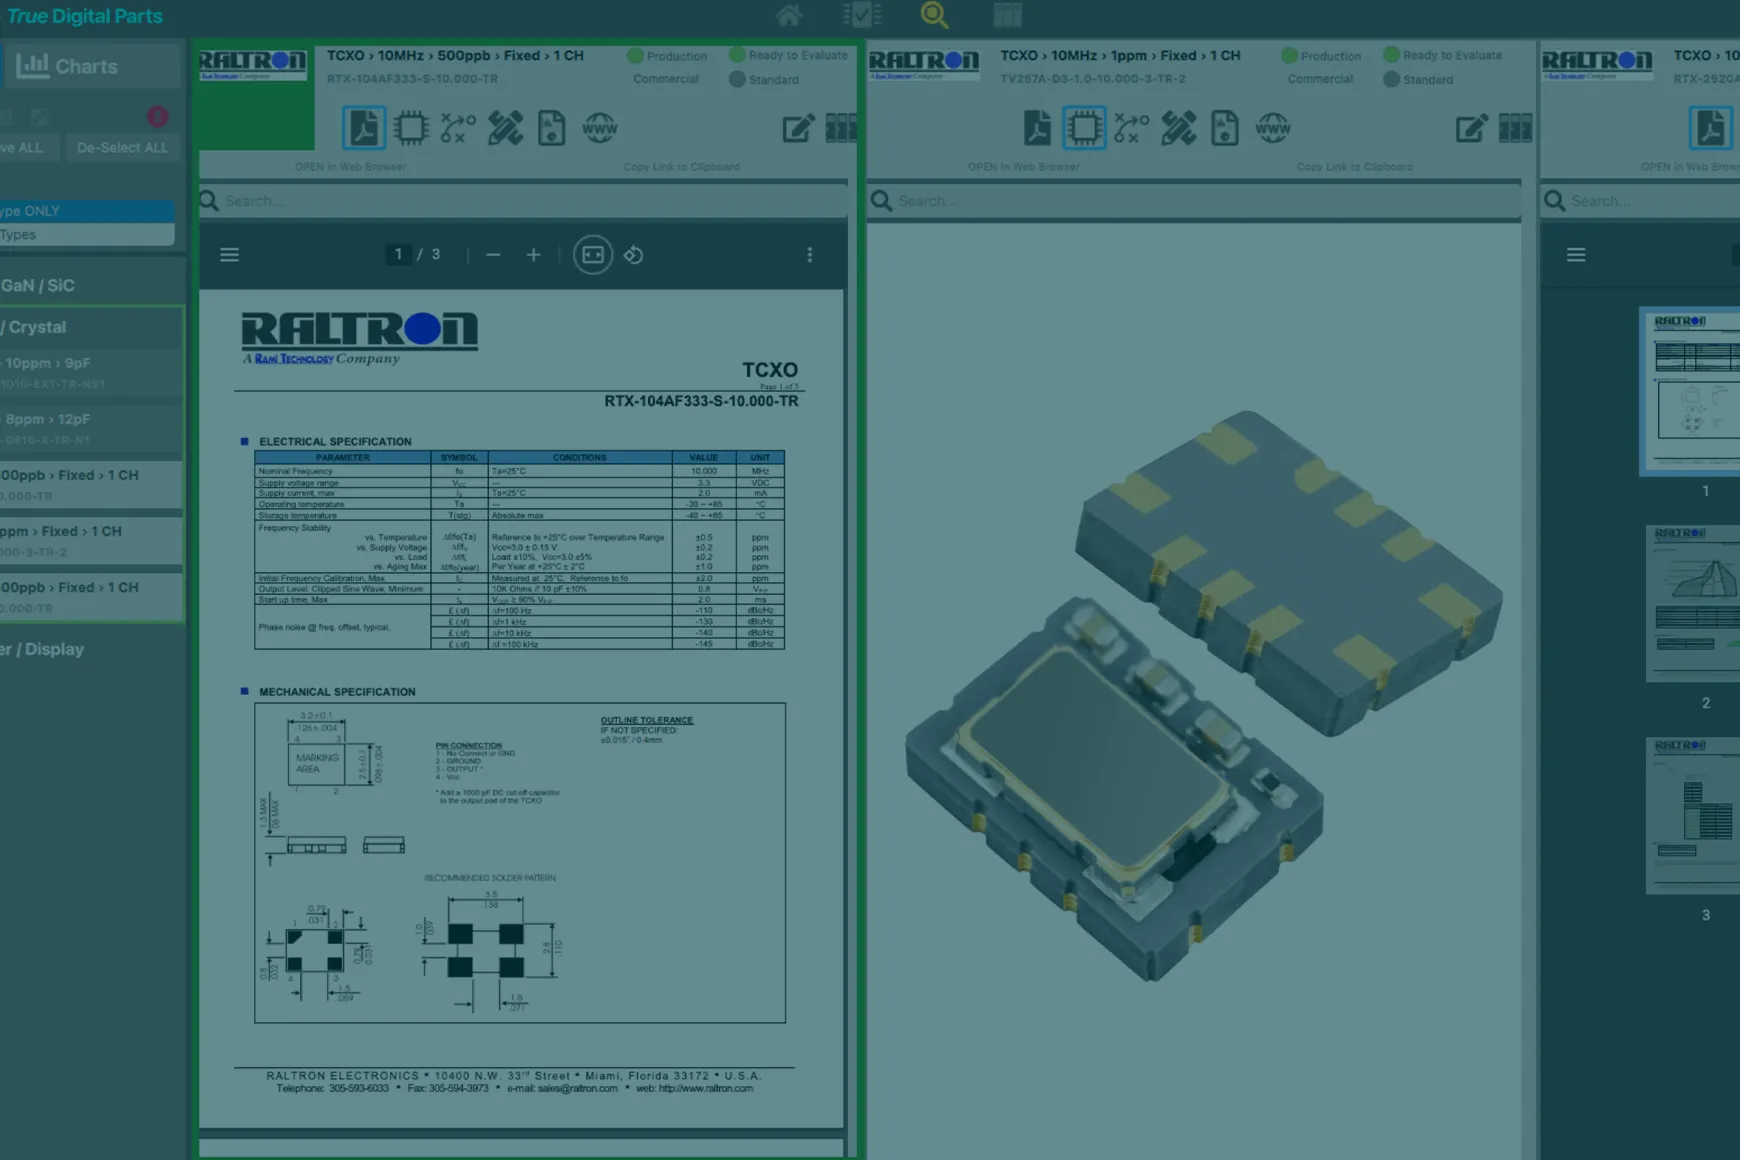1740x1160 pixels.
Task: Click the WWW website icon
Action: point(601,128)
